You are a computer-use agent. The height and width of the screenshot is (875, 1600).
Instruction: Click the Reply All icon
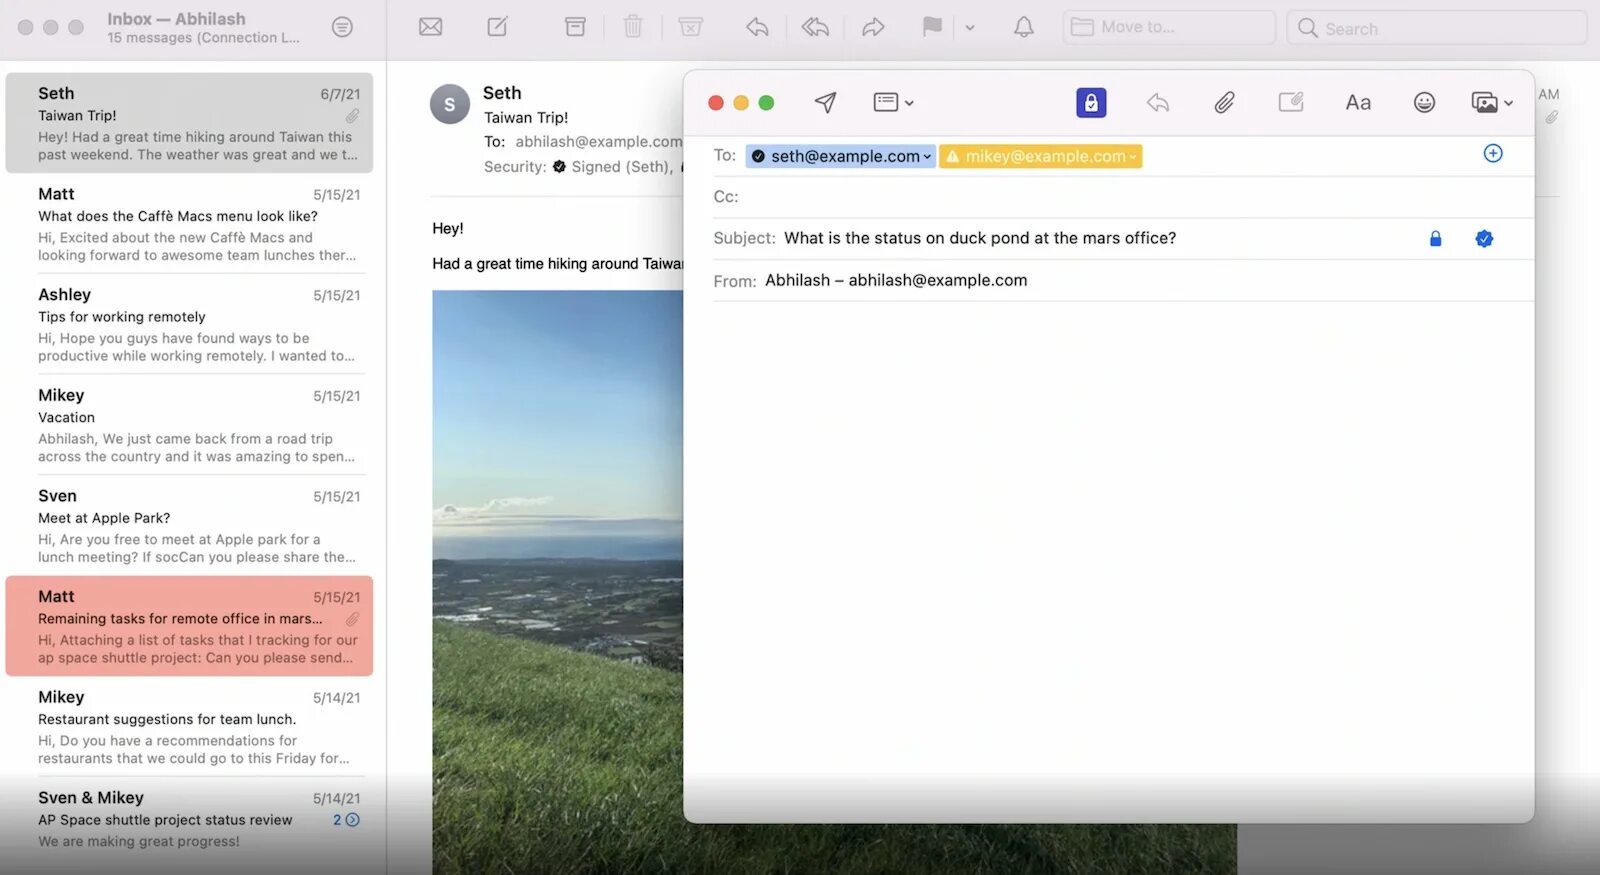click(815, 27)
